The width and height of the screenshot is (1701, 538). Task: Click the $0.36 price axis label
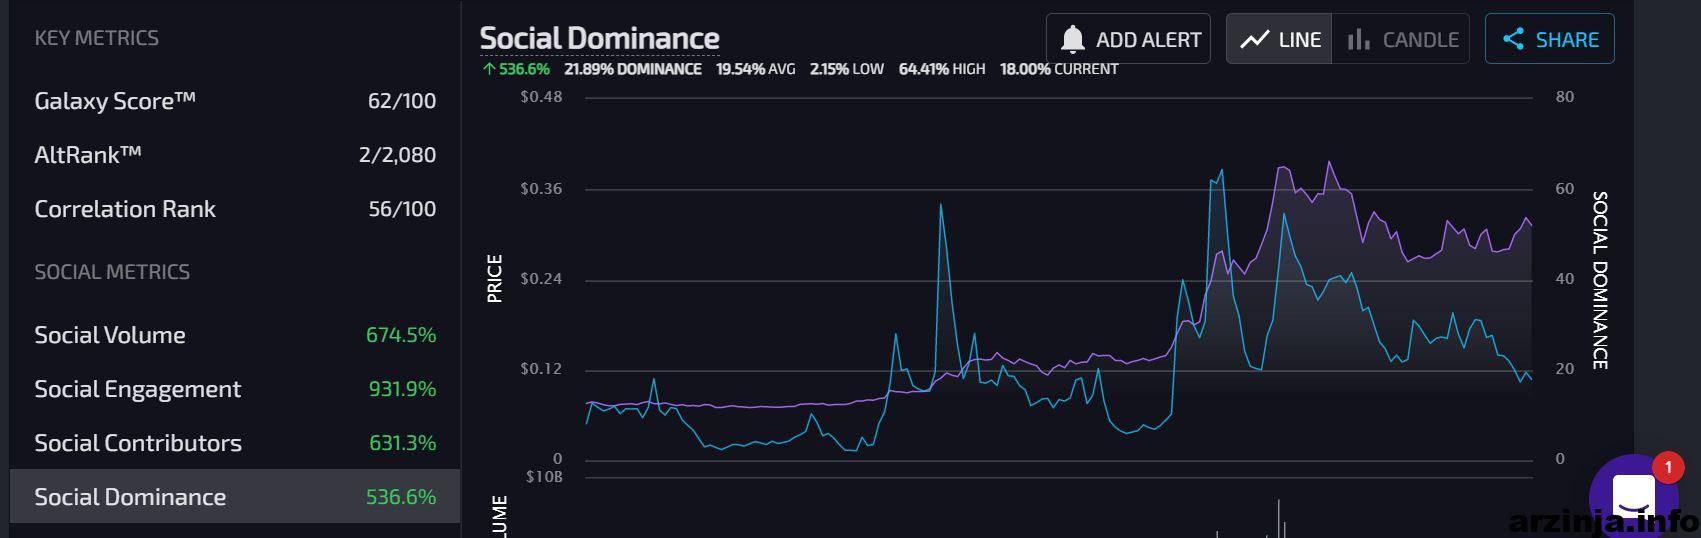(x=541, y=189)
